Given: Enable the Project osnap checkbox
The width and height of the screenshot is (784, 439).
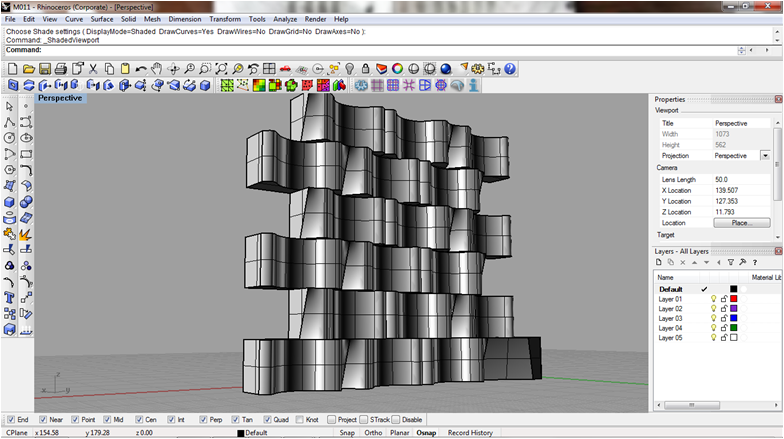Looking at the screenshot, I should (331, 420).
